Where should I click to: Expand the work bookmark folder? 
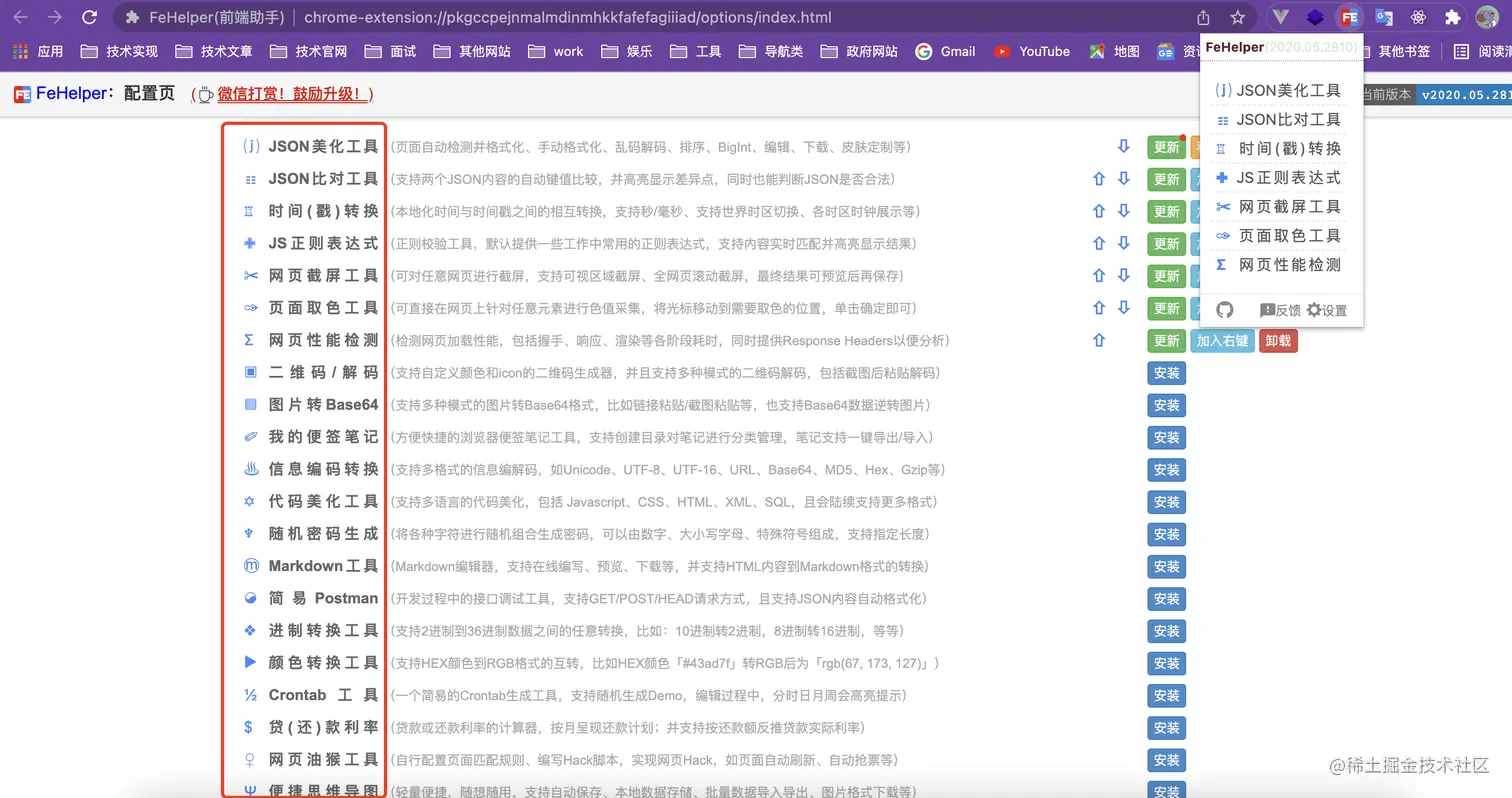tap(556, 51)
